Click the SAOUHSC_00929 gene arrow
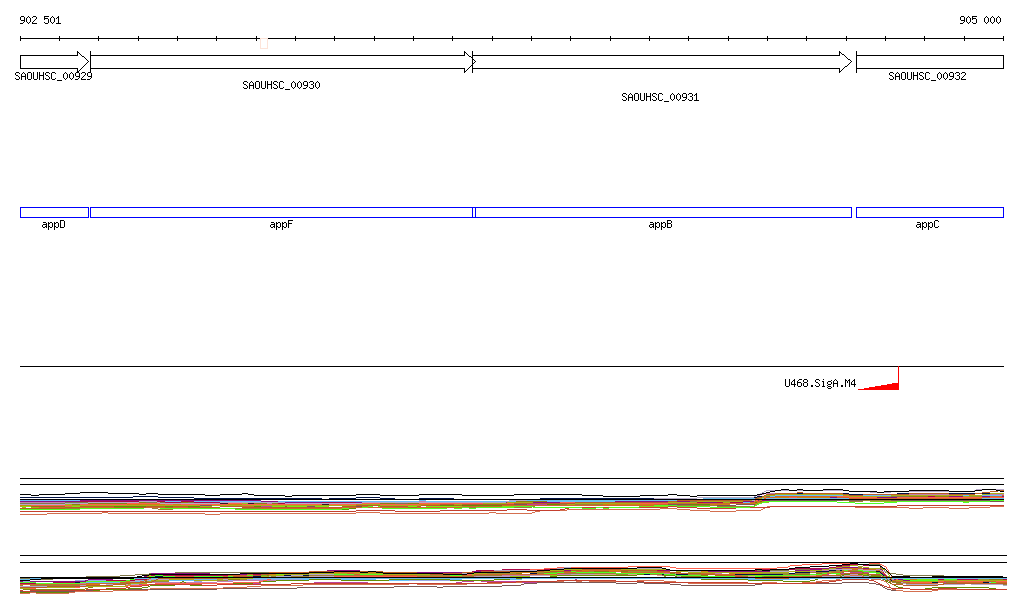Image resolution: width=1024 pixels, height=611 pixels. point(54,62)
